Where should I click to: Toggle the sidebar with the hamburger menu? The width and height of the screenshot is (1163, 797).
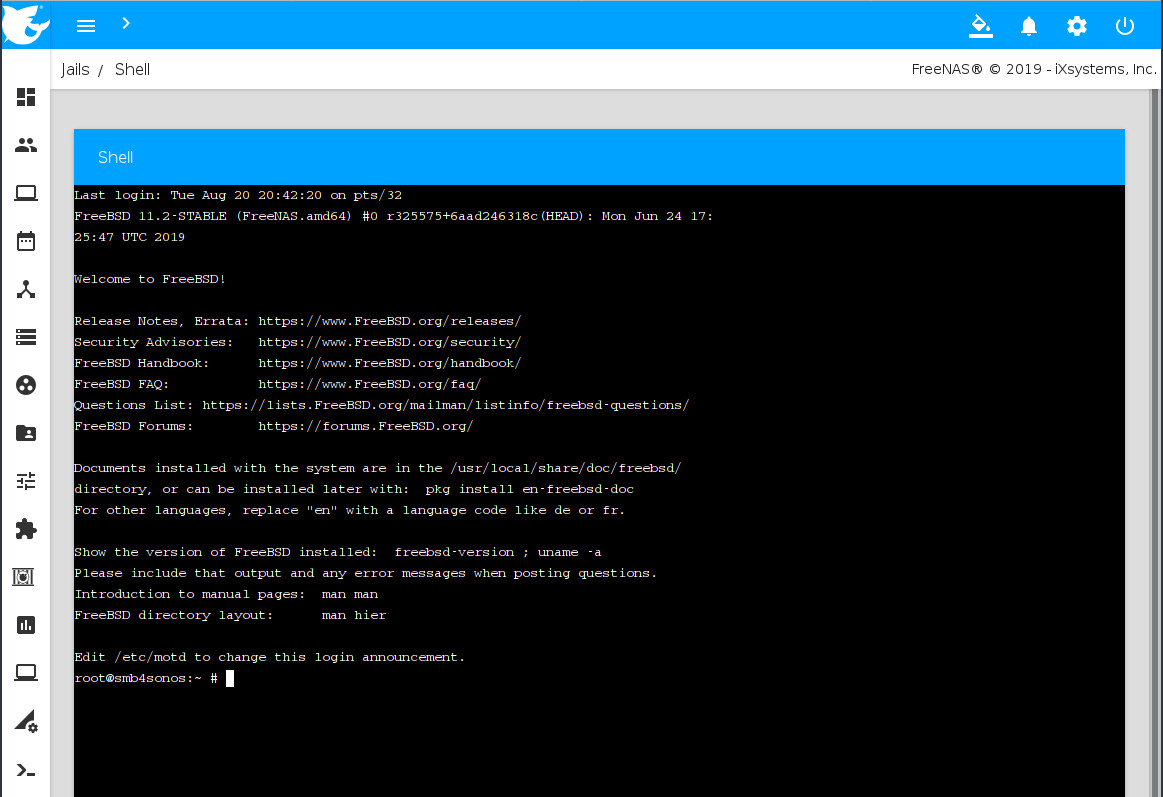(x=86, y=26)
